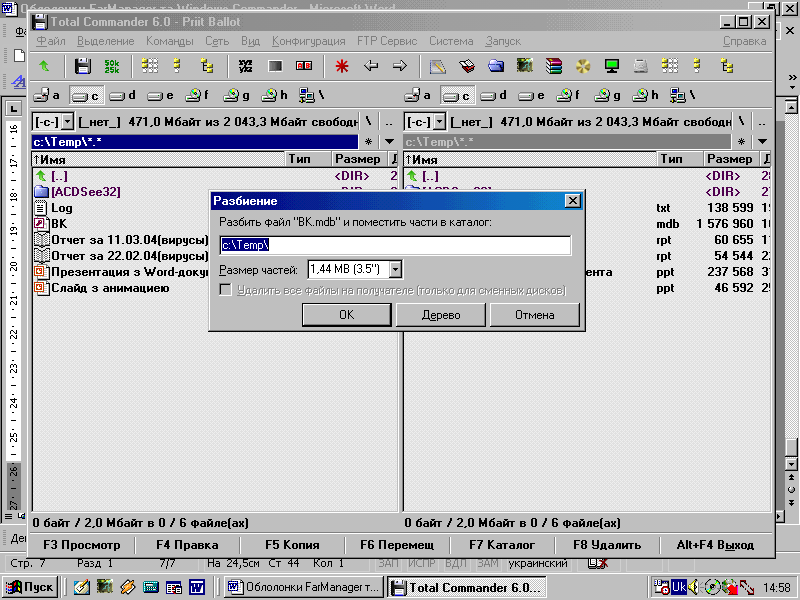Go back with the left arrow icon

point(371,66)
